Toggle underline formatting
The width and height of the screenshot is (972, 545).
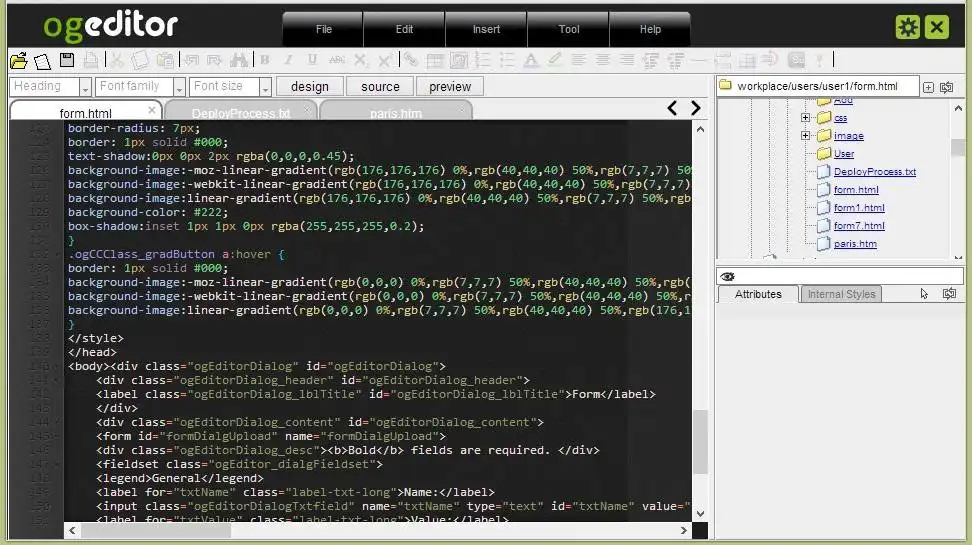pyautogui.click(x=312, y=60)
